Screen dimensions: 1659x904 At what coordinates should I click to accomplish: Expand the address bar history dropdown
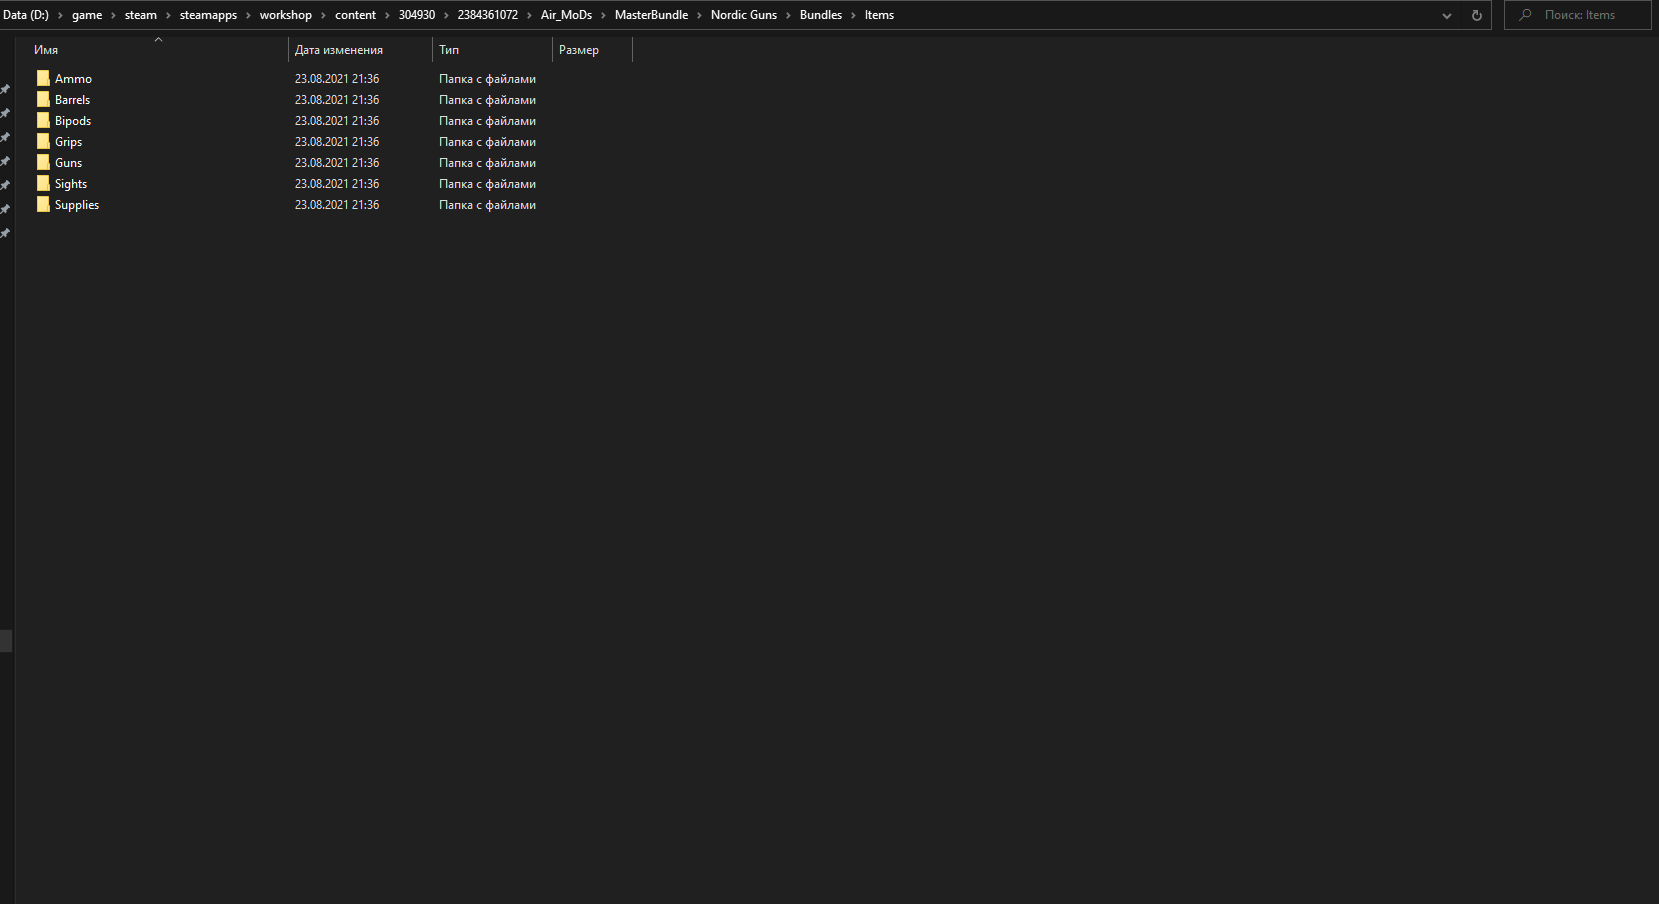[1446, 15]
